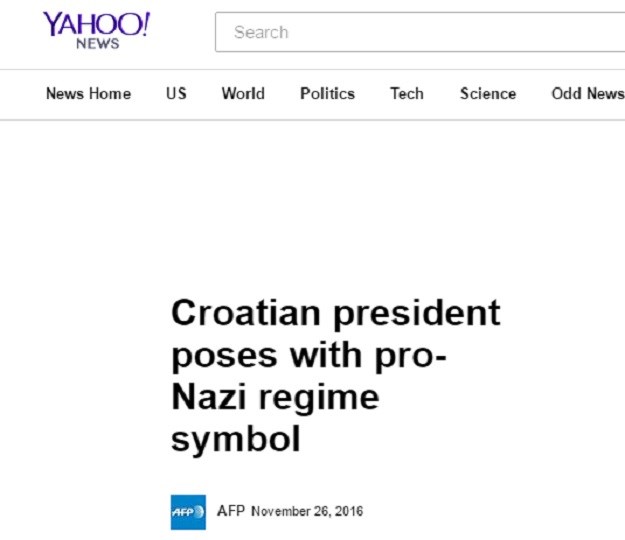Click the word 'symbol' in headline
The height and width of the screenshot is (540, 625).
coord(235,439)
